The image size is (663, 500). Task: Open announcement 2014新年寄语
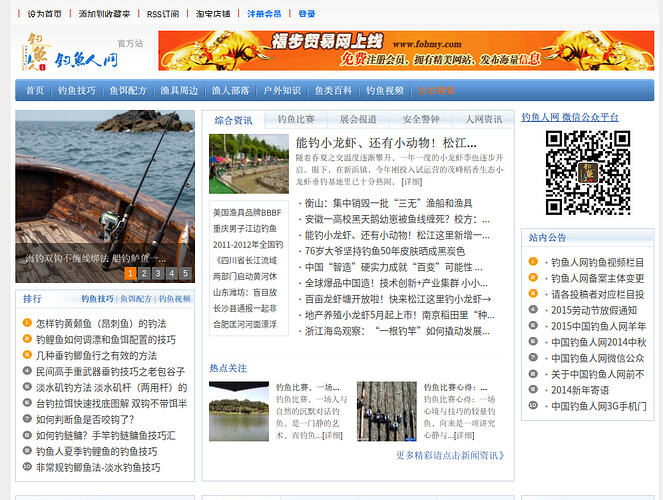click(580, 390)
